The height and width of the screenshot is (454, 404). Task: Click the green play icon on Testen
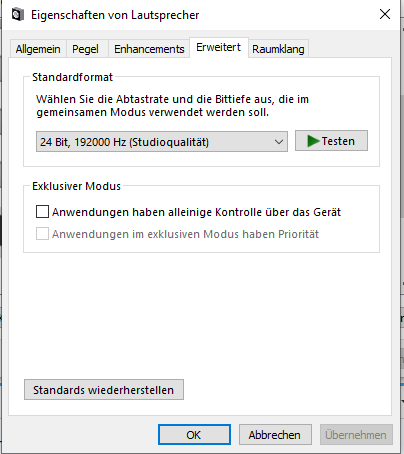coord(313,141)
